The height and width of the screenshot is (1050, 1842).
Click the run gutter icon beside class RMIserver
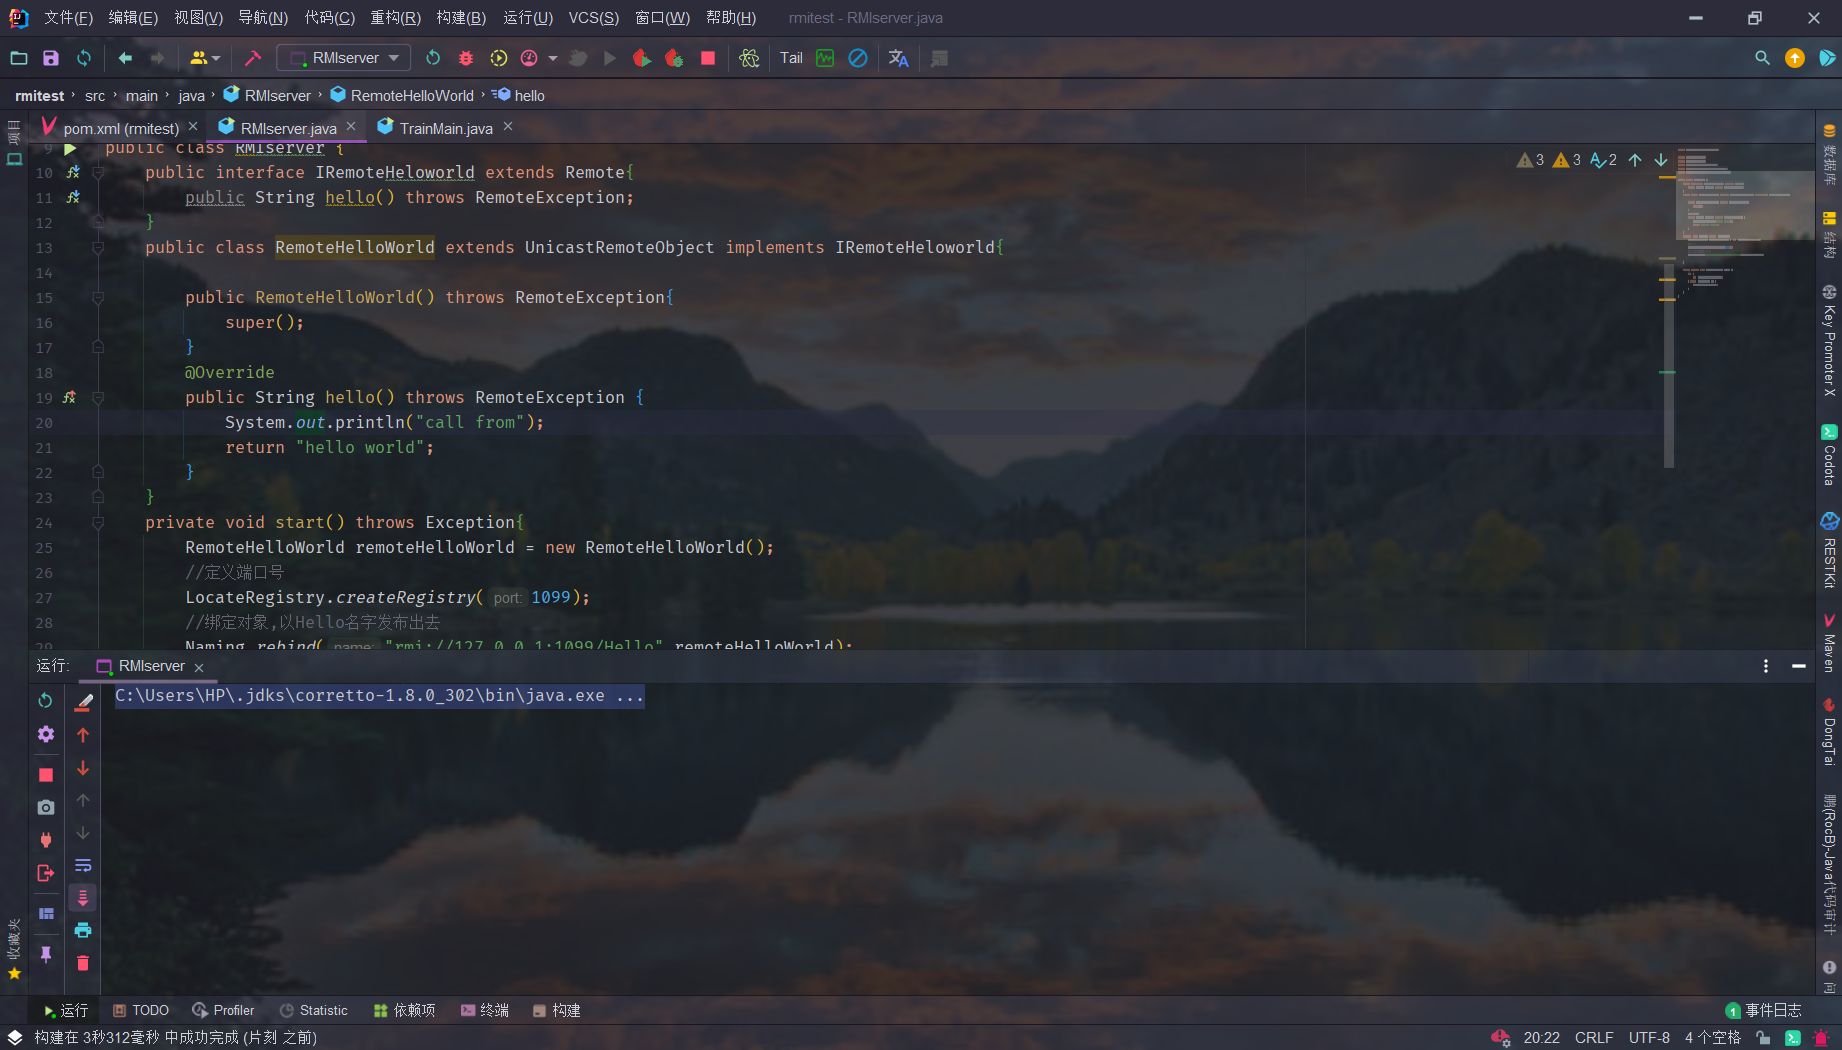coord(70,149)
